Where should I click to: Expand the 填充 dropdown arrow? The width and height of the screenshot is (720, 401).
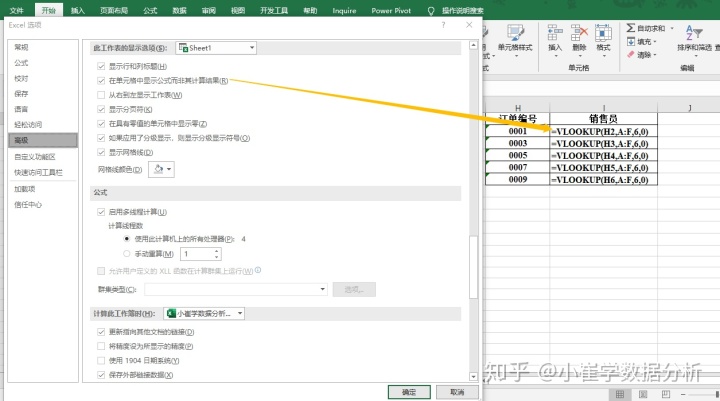[655, 42]
